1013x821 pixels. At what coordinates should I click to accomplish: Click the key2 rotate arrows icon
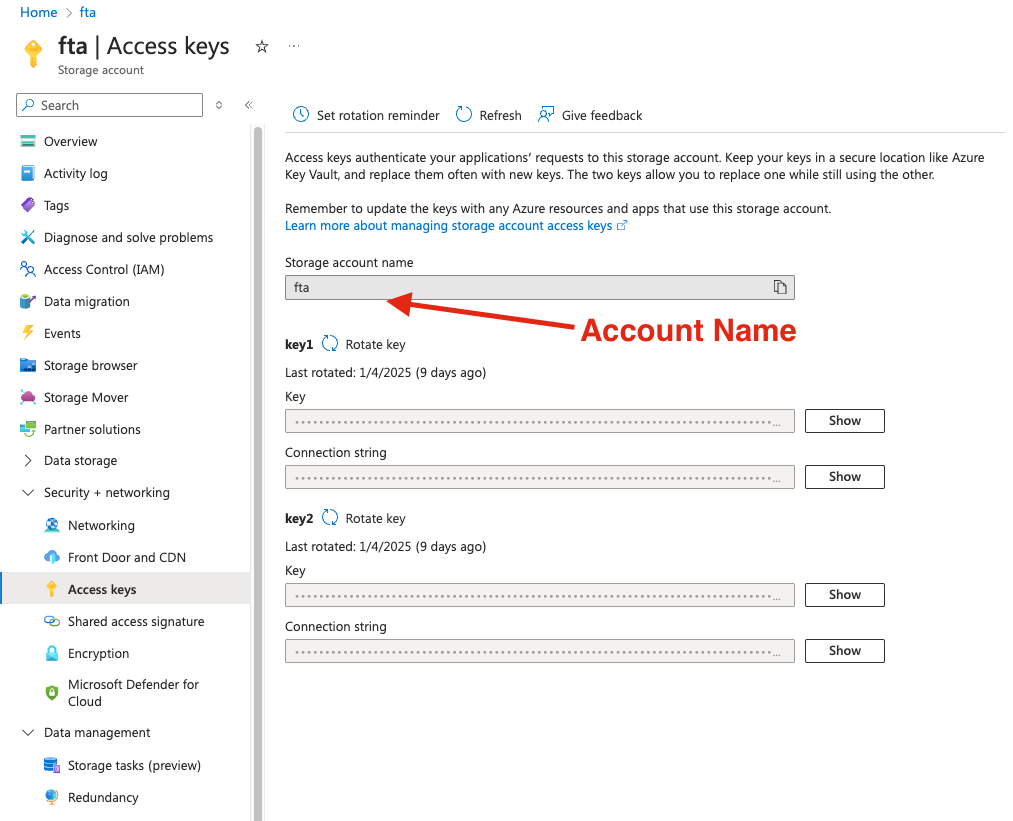[x=330, y=517]
